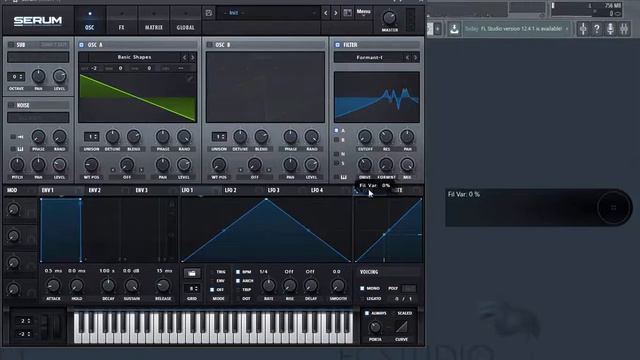The height and width of the screenshot is (360, 640).
Task: Click the portamento curve shape icon
Action: 401,327
